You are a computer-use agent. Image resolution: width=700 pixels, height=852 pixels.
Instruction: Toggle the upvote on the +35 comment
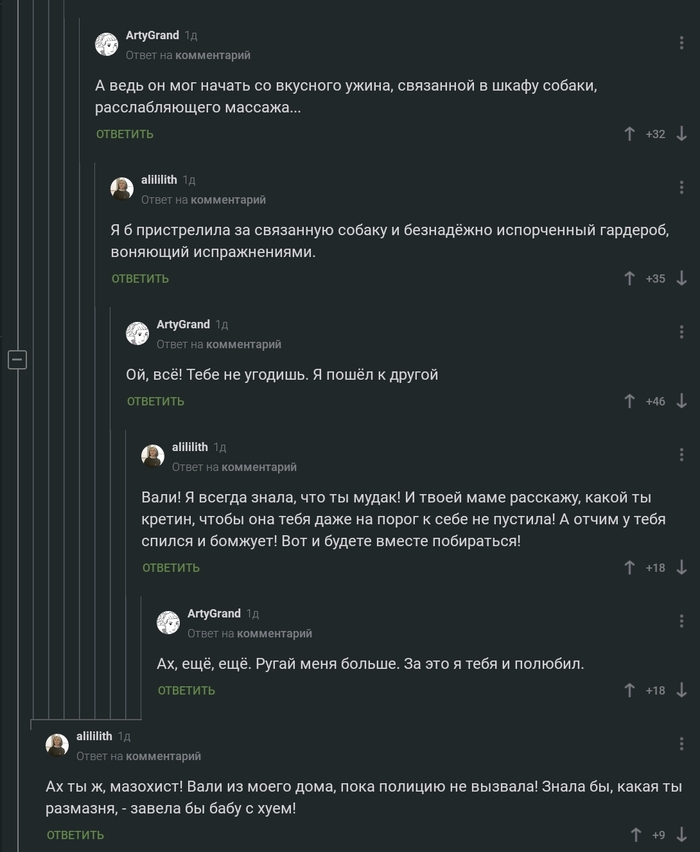629,278
